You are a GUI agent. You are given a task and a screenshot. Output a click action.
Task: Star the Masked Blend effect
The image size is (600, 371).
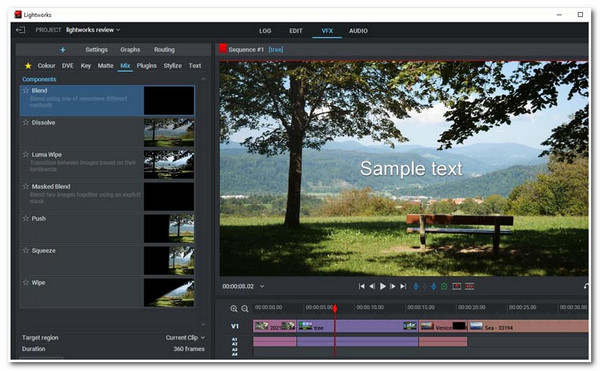pos(26,187)
